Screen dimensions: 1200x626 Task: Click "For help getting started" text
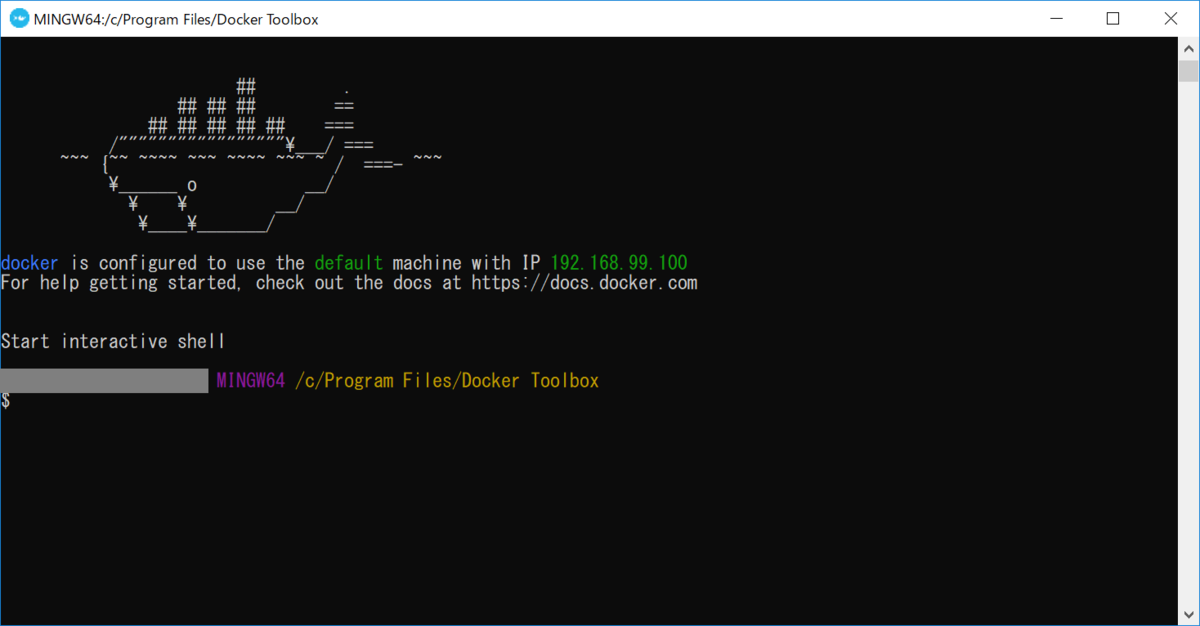point(119,283)
